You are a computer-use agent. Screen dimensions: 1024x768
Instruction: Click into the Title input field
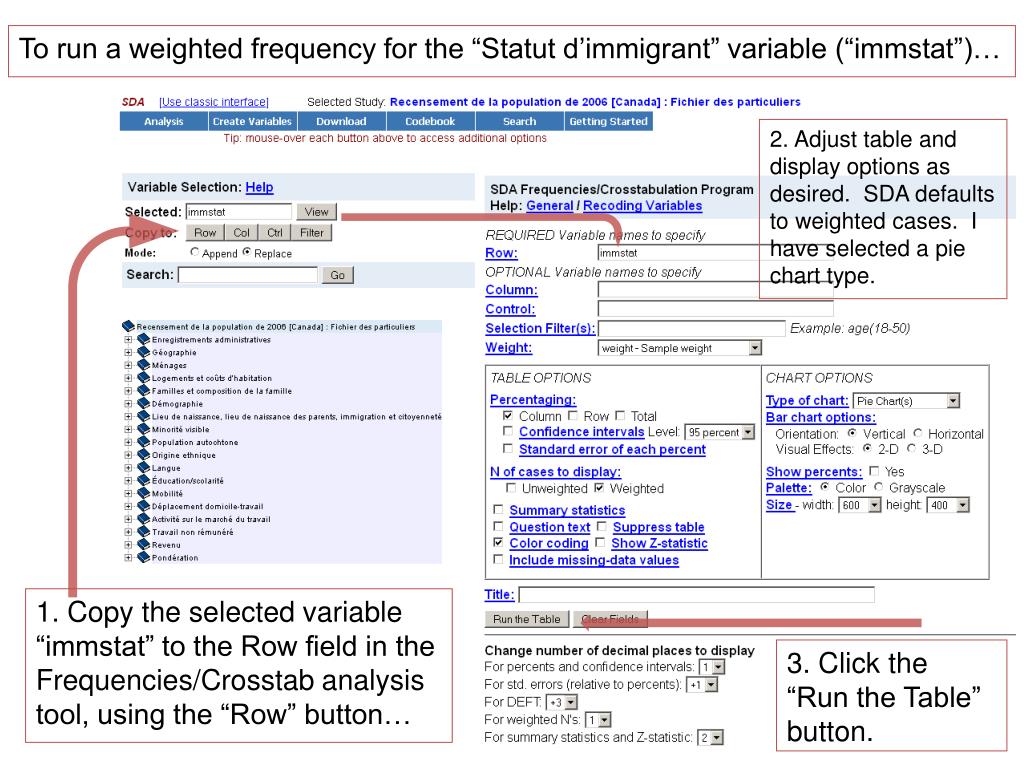point(696,594)
